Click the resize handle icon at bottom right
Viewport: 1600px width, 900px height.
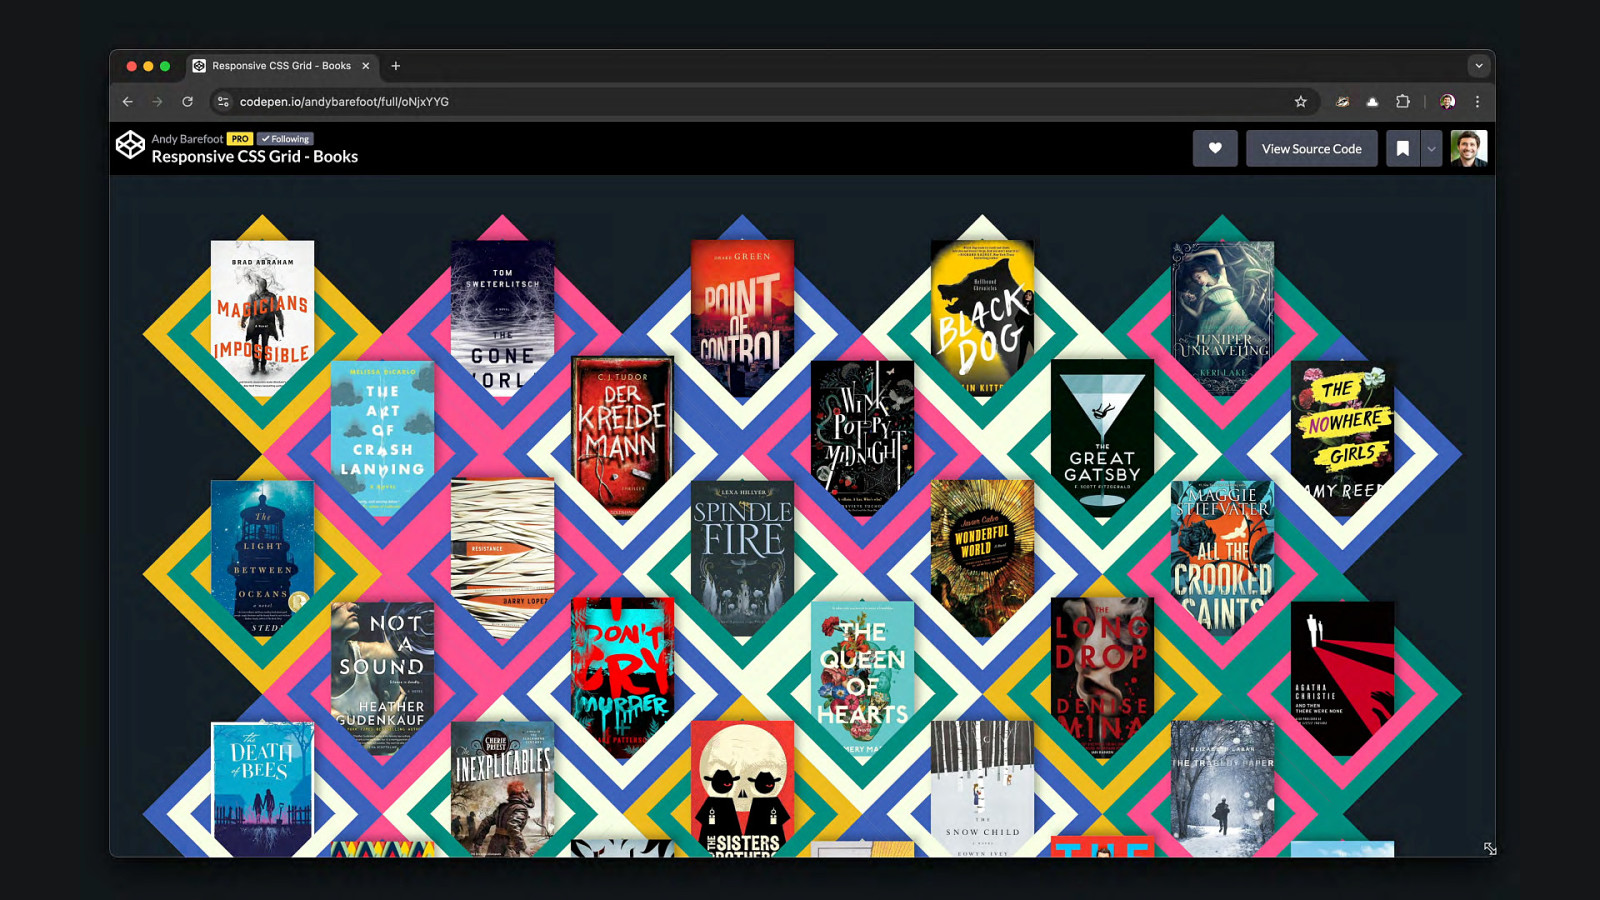[x=1490, y=849]
